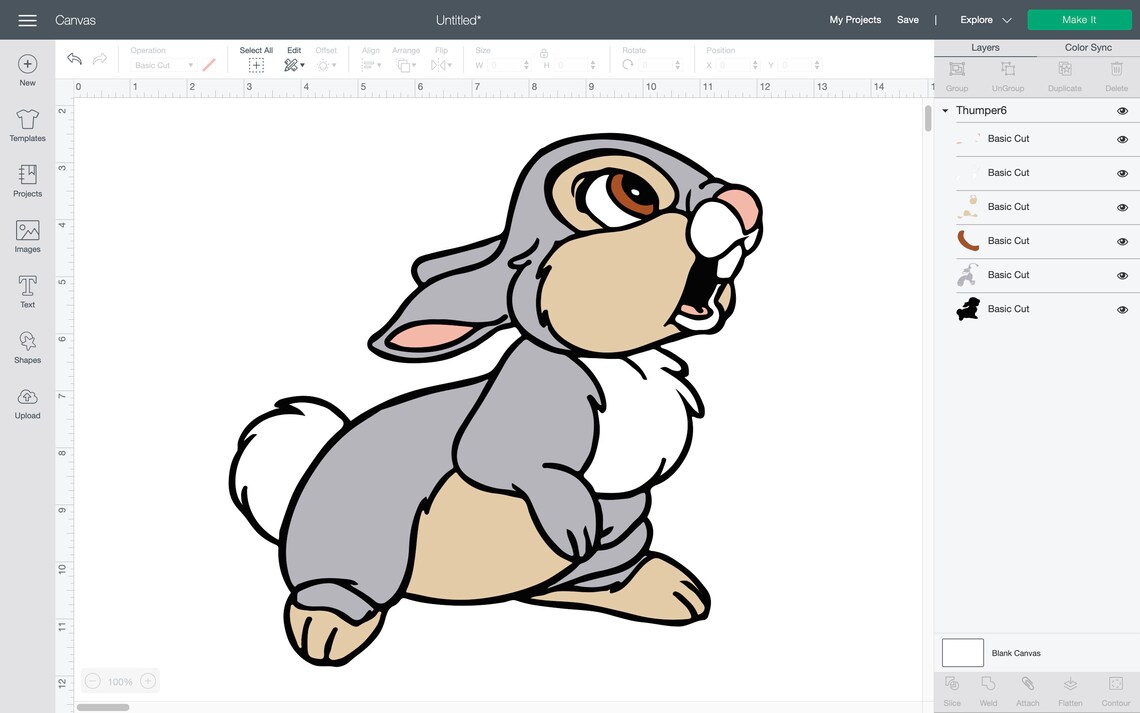Screen dimensions: 1140x713
Task: Select the Flatten tool at bottom right
Action: (x=1070, y=690)
